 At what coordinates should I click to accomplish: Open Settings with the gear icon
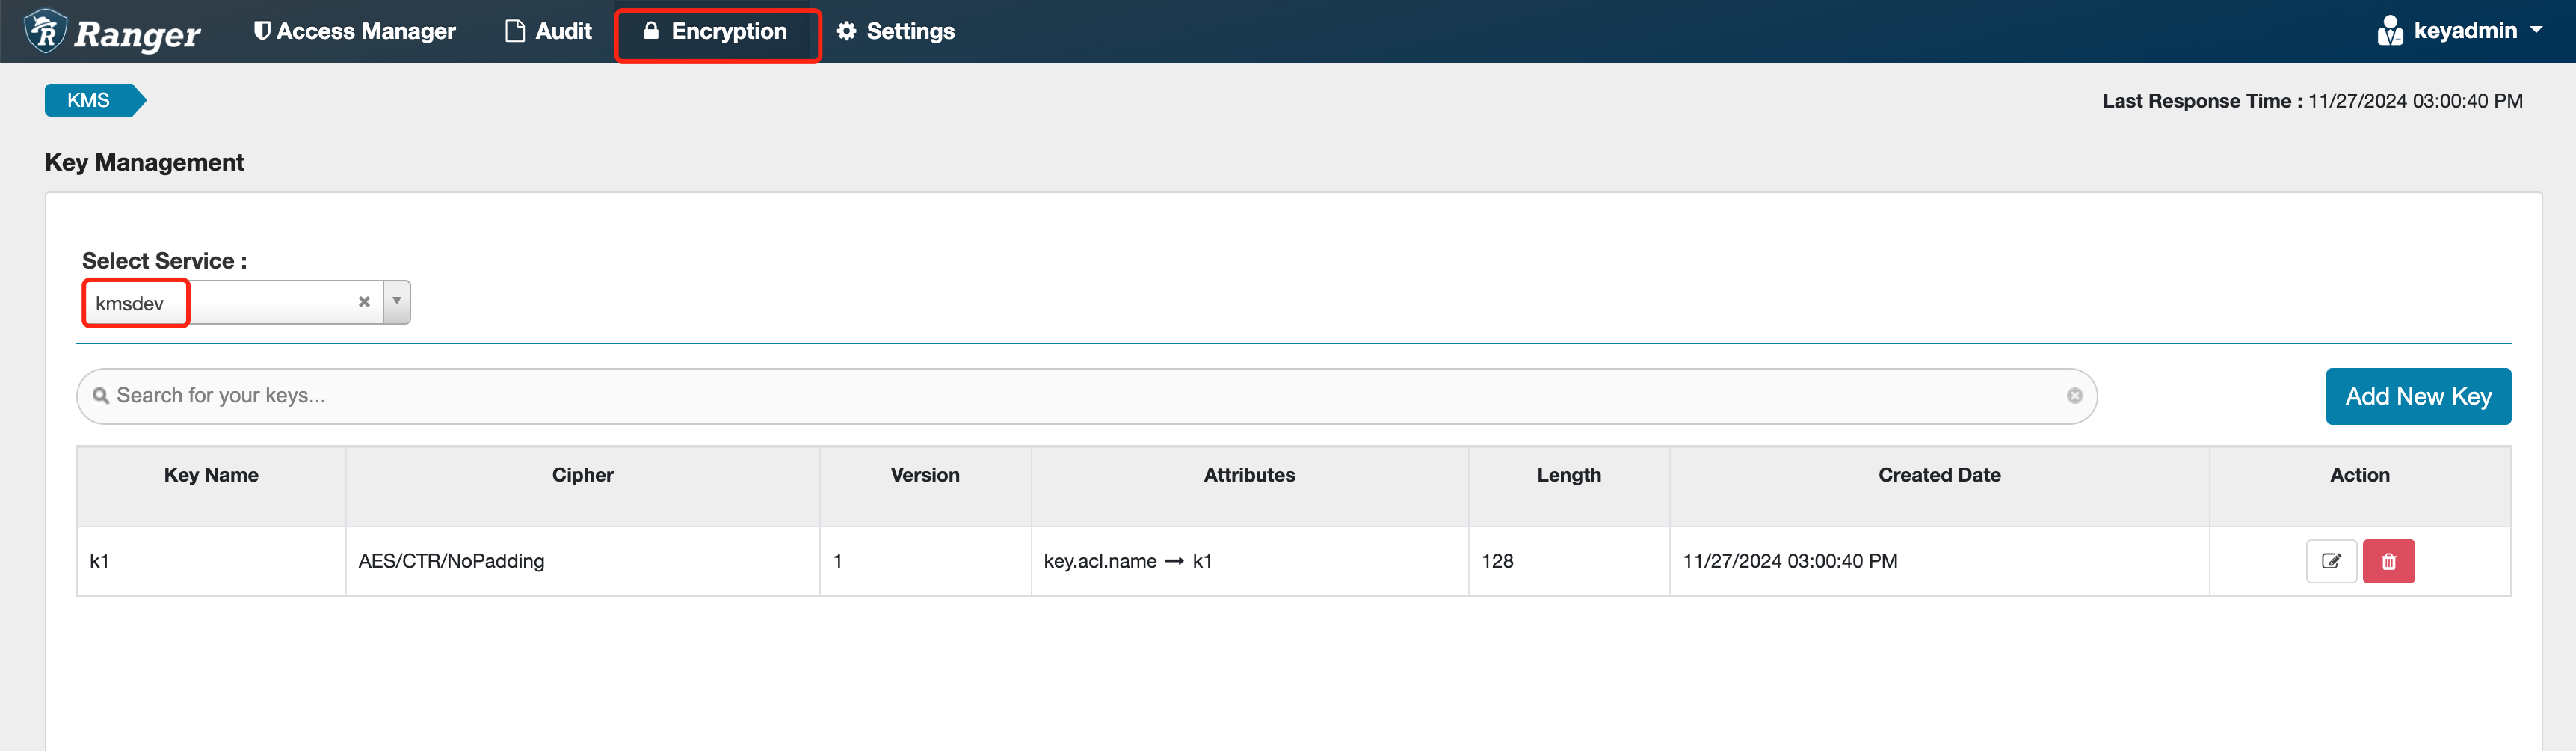[x=895, y=32]
